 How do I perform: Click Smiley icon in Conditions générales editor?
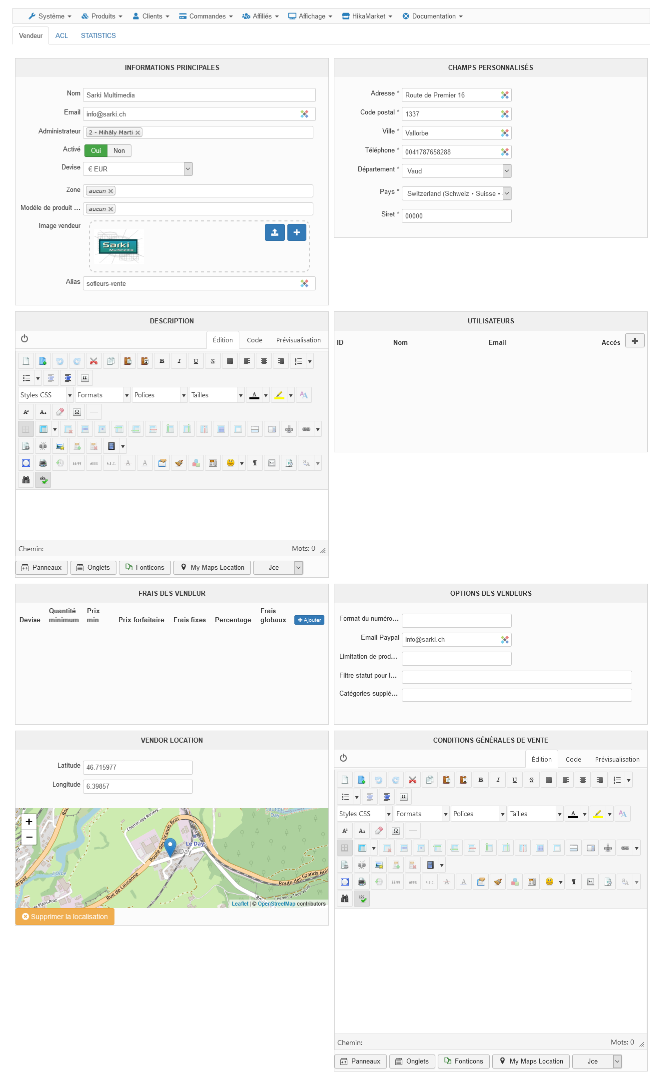(x=549, y=882)
